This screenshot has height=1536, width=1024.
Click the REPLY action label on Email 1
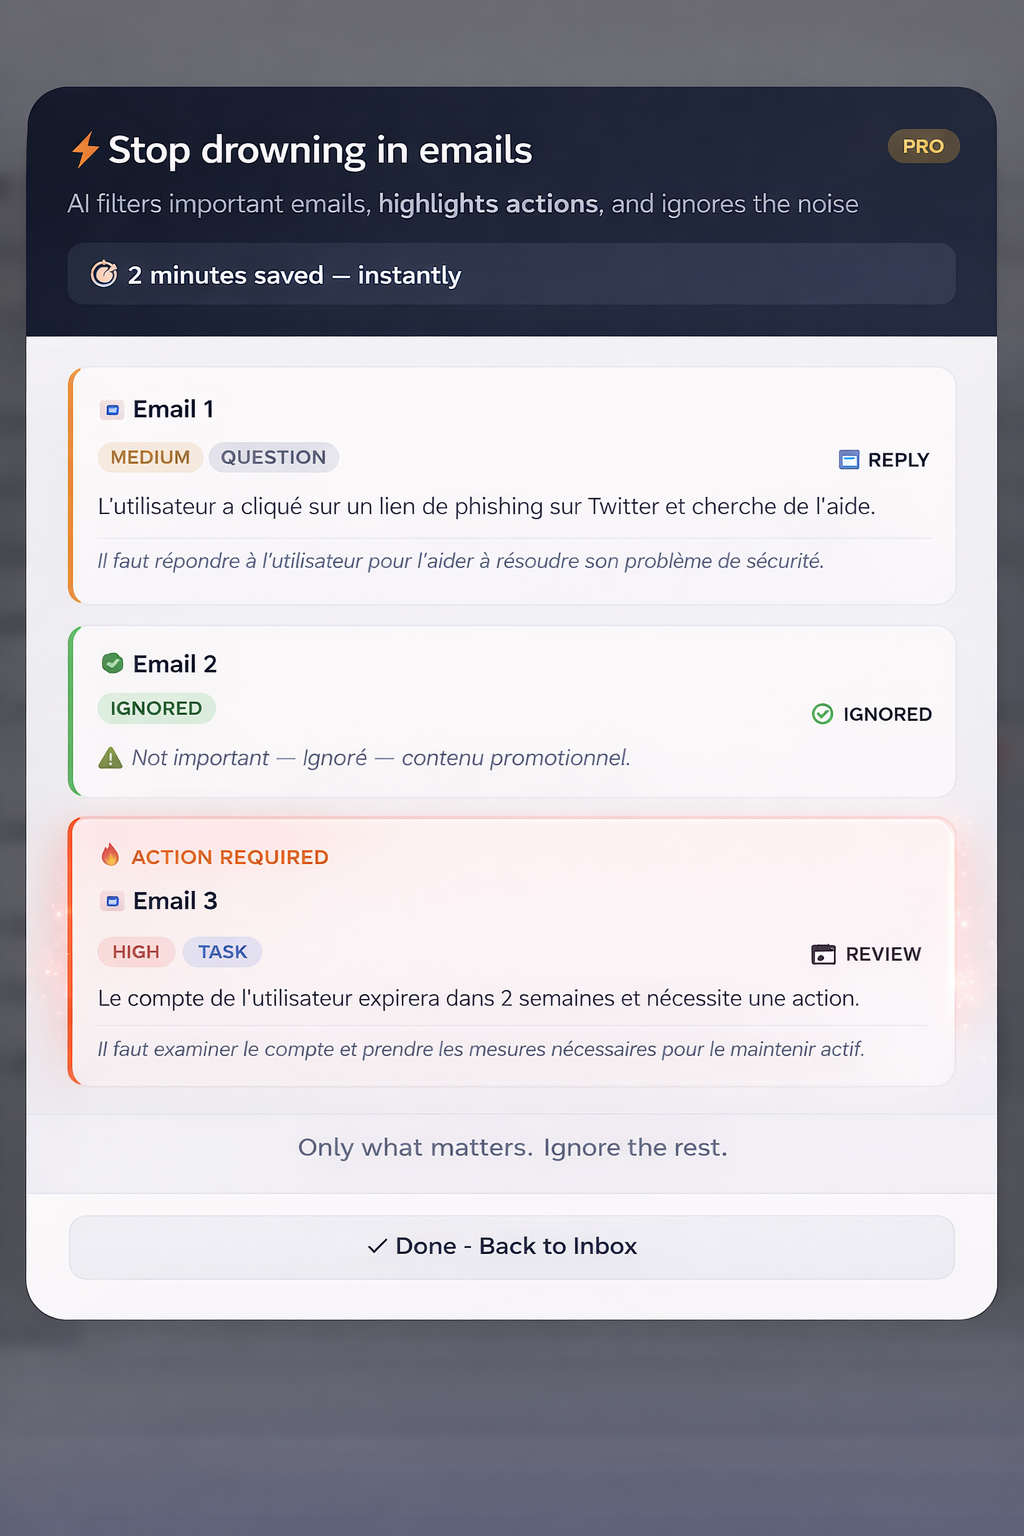point(897,459)
